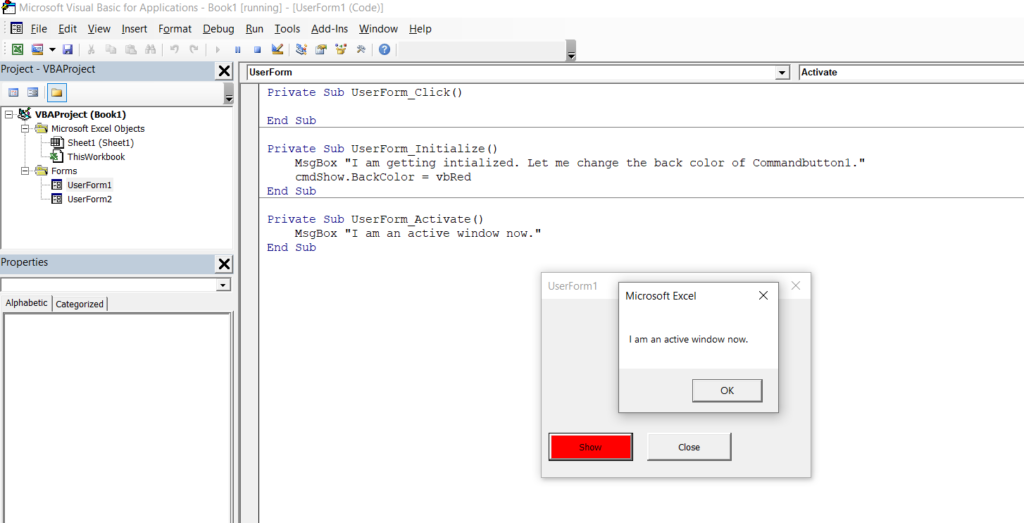
Task: Open the Insert object dropdown arrow
Action: click(x=51, y=50)
